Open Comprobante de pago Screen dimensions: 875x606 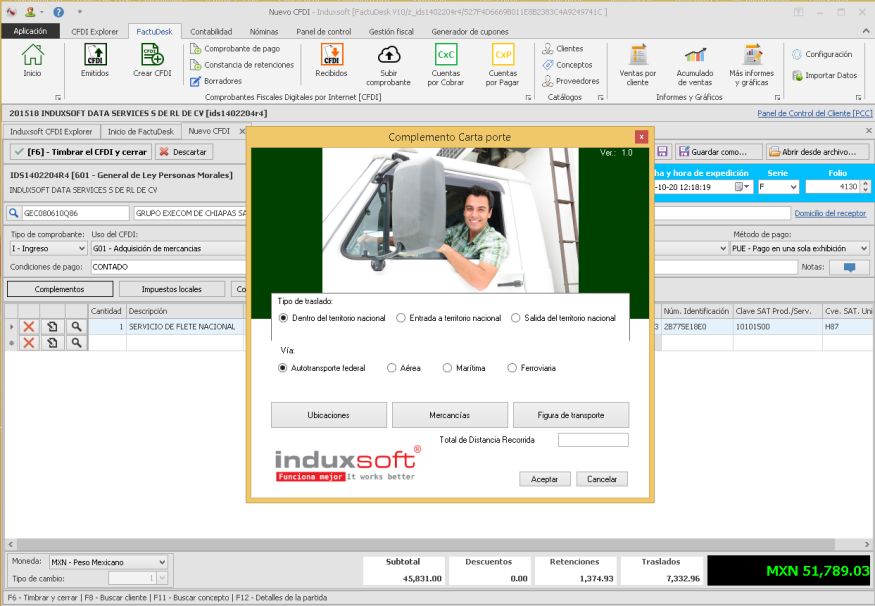pyautogui.click(x=235, y=49)
